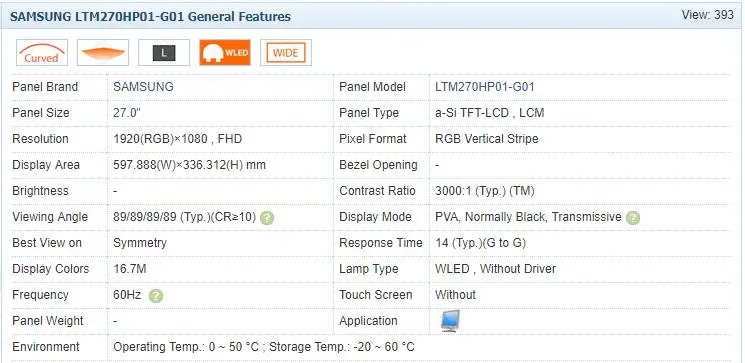Click the View: 393 counter

(x=707, y=15)
